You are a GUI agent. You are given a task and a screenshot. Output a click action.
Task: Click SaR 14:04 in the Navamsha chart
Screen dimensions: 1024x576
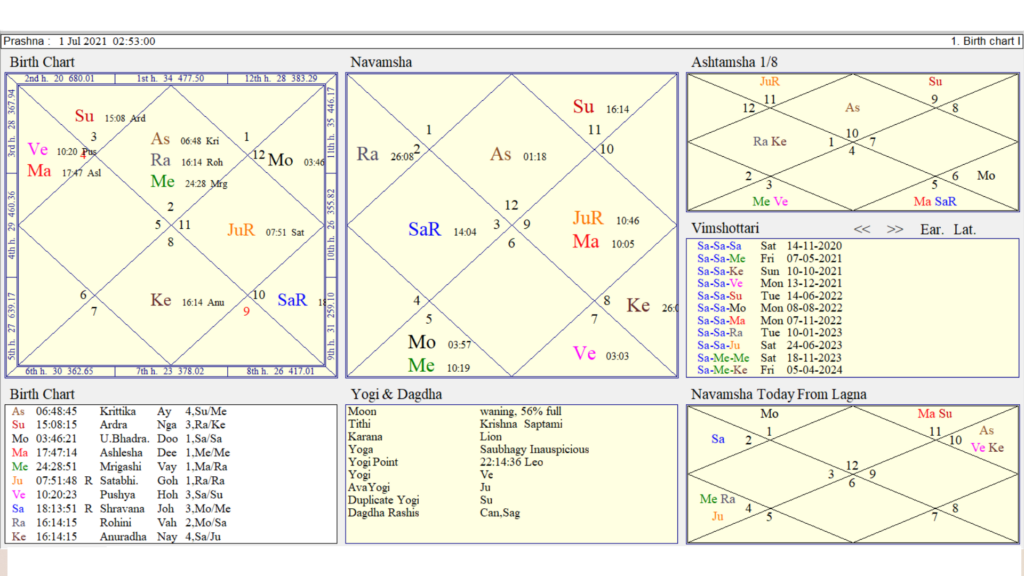click(442, 230)
